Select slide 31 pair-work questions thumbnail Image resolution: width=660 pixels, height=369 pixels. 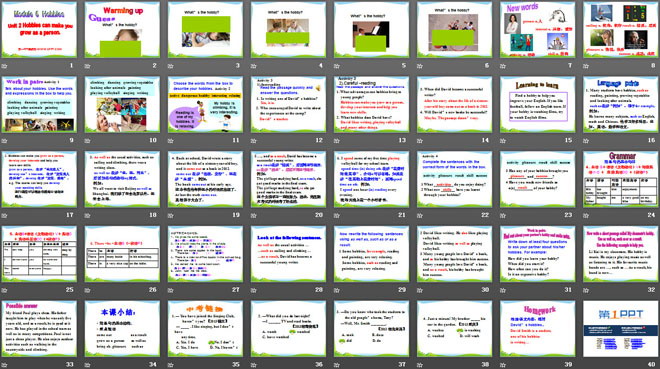[538, 254]
